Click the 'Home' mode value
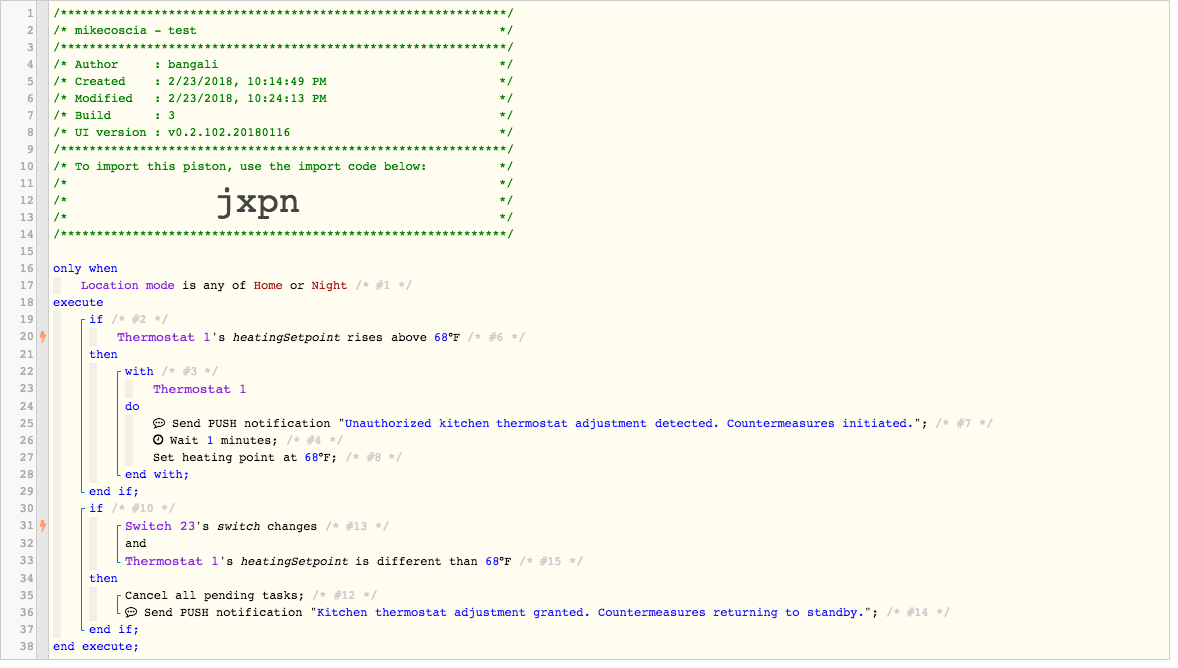The width and height of the screenshot is (1178, 668). pos(268,286)
